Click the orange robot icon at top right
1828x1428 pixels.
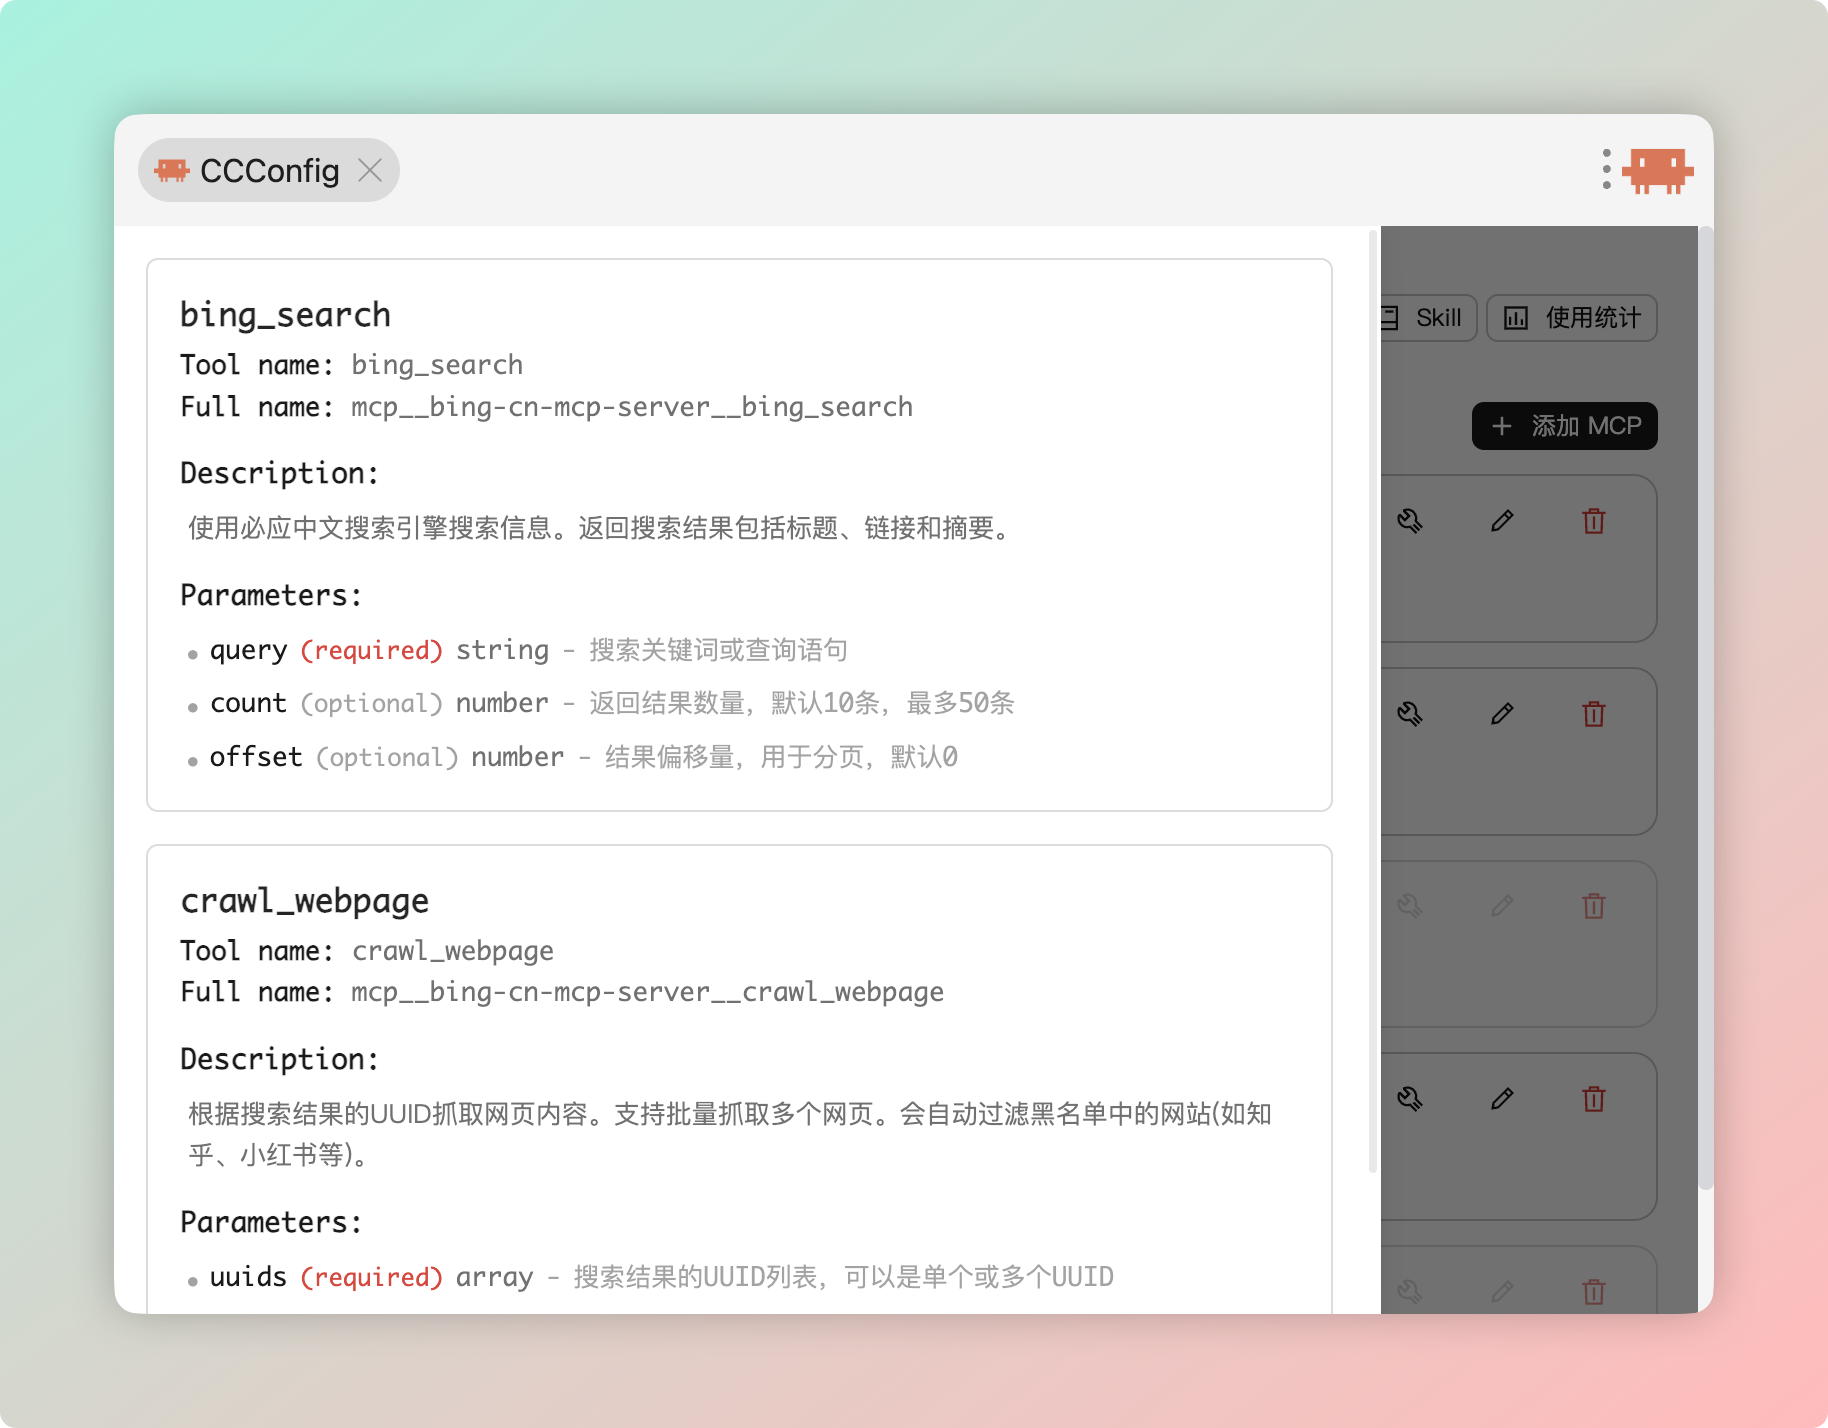coord(1658,171)
